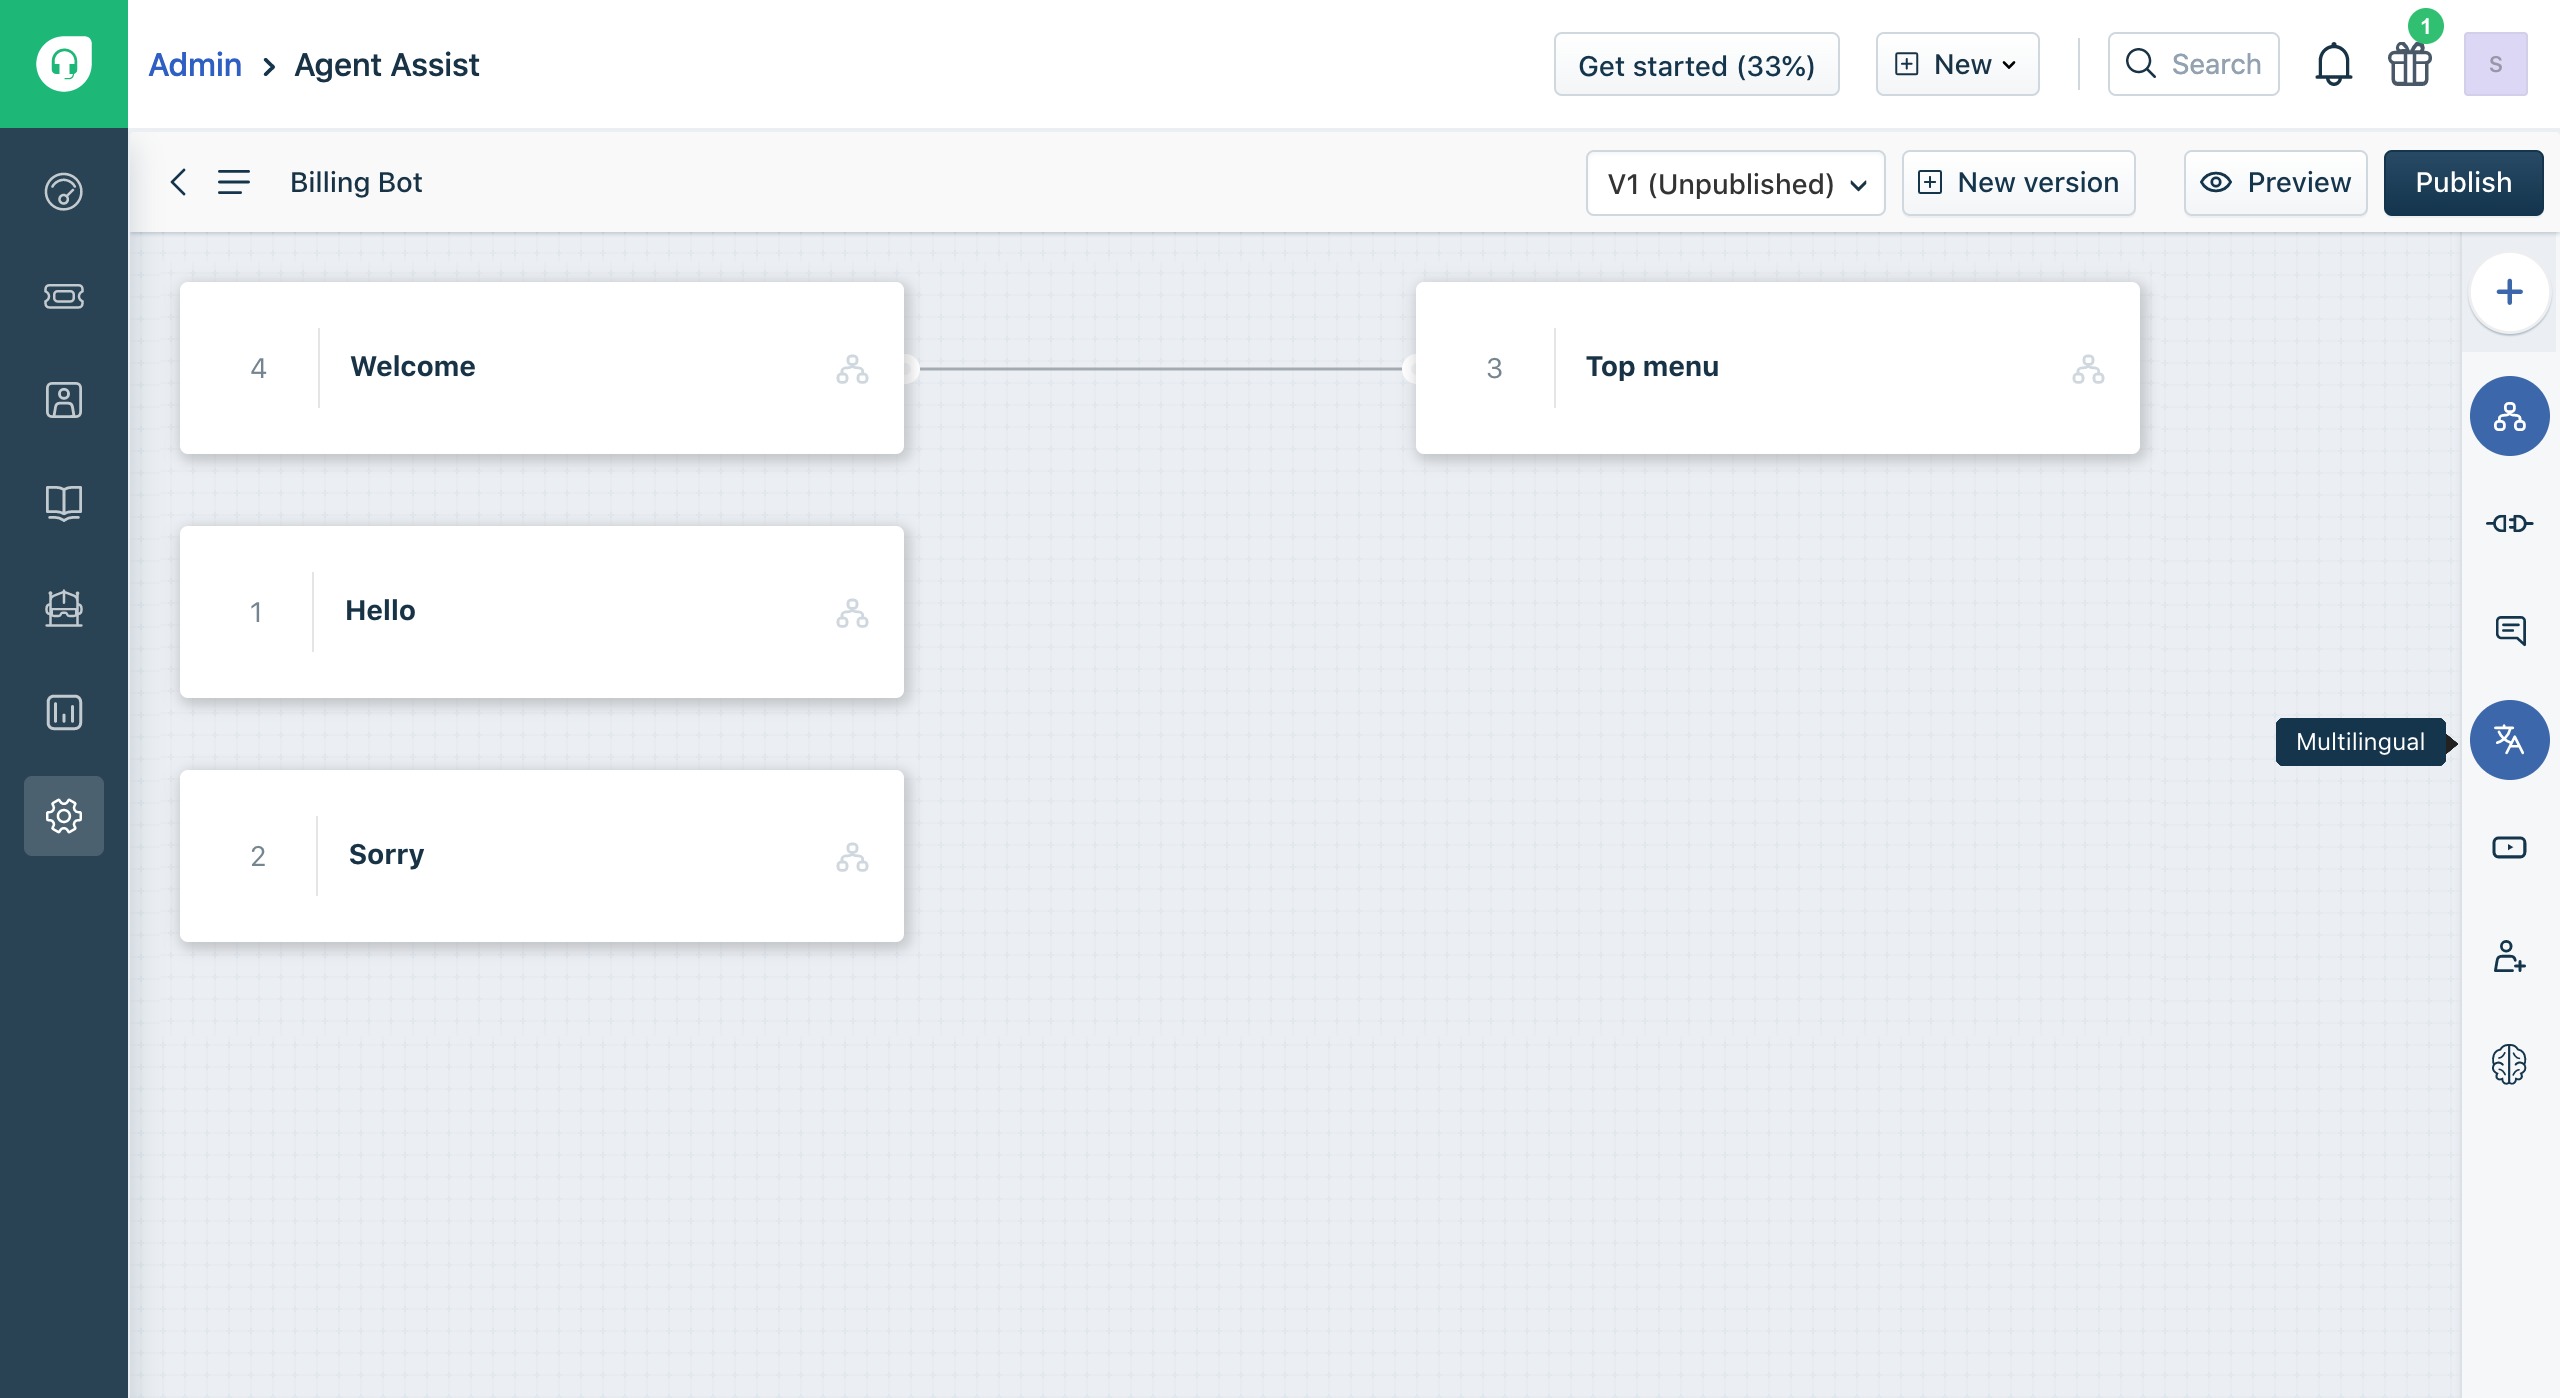Open the add-agent person icon
This screenshot has width=2560, height=1398.
click(2509, 956)
